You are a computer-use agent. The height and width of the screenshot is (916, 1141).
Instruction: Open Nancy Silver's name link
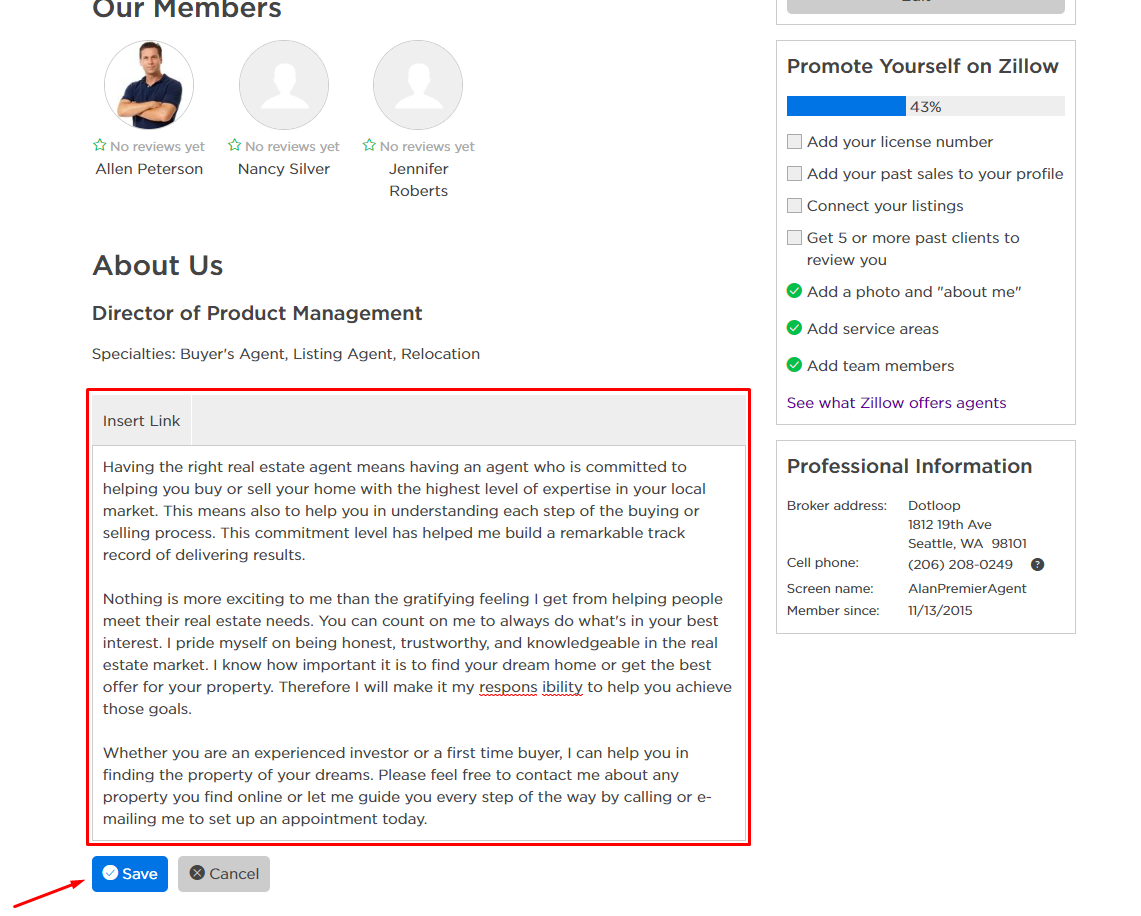pos(284,169)
